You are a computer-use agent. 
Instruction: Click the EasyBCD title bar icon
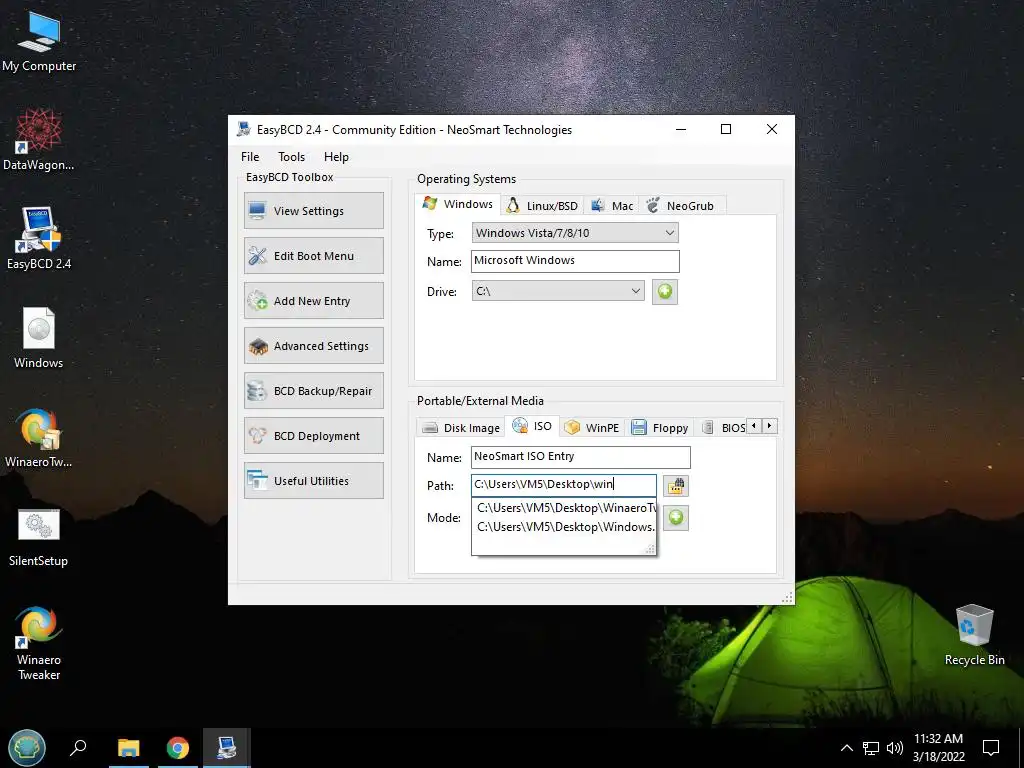click(244, 129)
